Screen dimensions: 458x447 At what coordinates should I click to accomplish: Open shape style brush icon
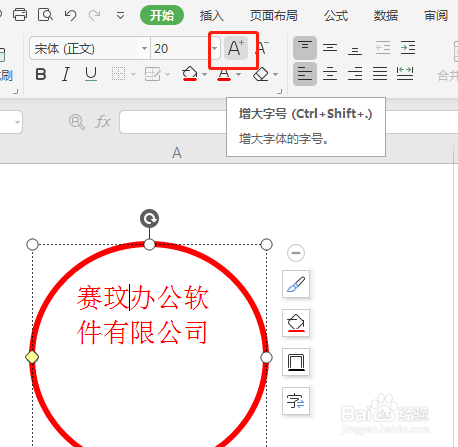[x=296, y=284]
